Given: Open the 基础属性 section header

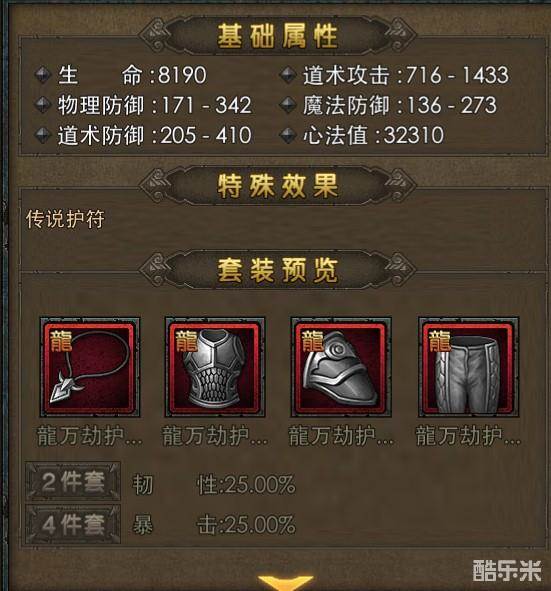Looking at the screenshot, I should (277, 36).
